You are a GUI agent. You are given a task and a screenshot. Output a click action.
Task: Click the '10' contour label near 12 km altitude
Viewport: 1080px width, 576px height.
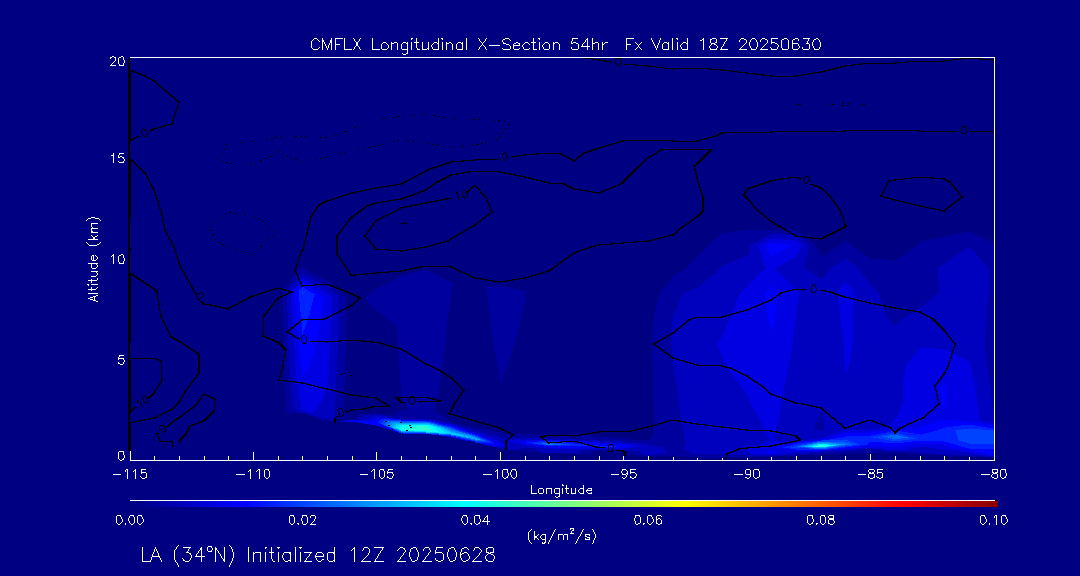click(x=461, y=195)
